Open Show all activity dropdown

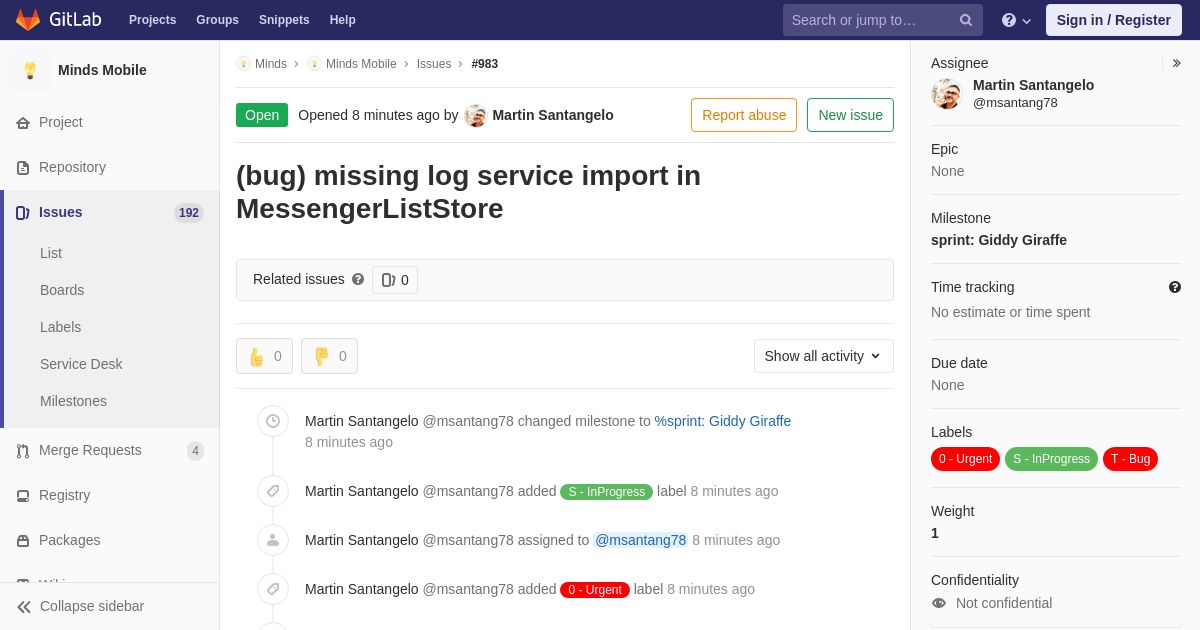tap(824, 356)
